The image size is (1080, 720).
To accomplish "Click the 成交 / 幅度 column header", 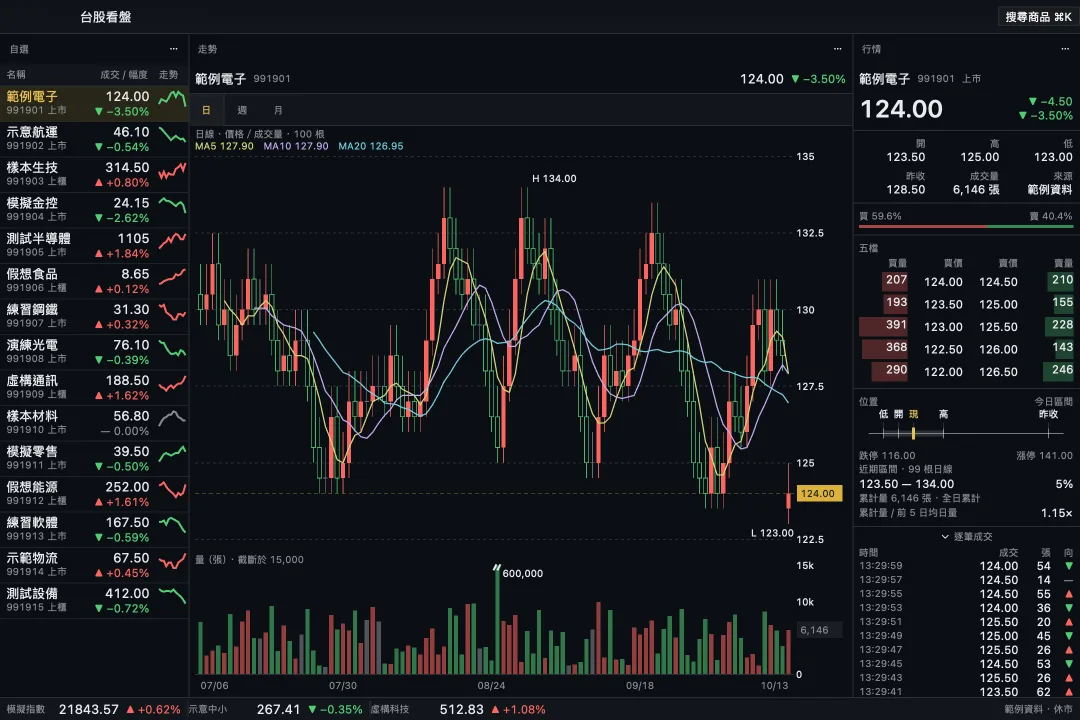I will click(124, 74).
